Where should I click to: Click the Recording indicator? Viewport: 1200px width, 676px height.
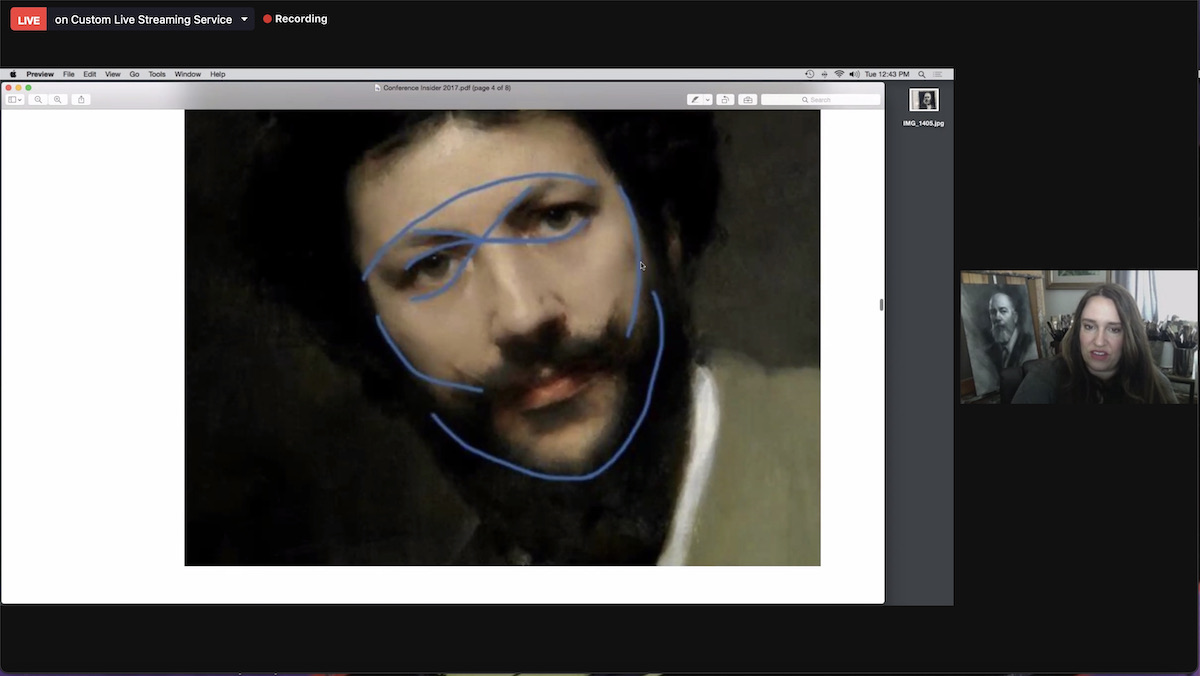tap(295, 19)
